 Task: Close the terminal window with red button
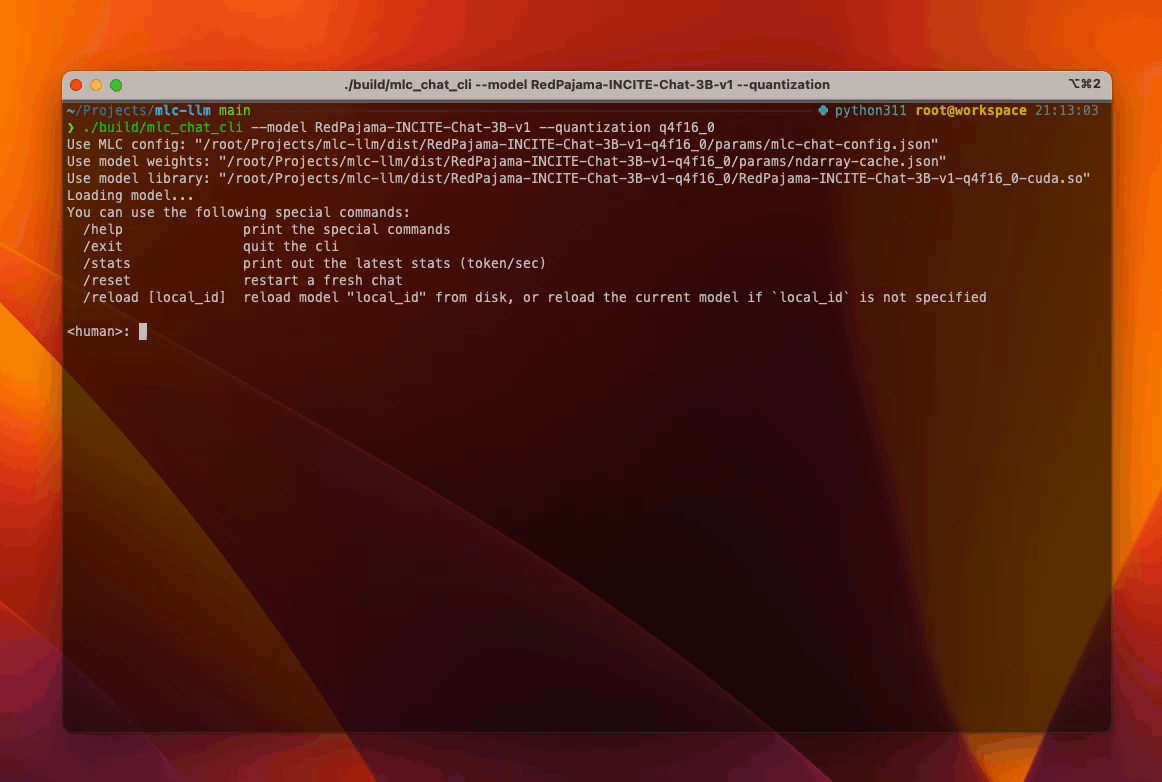pos(76,85)
